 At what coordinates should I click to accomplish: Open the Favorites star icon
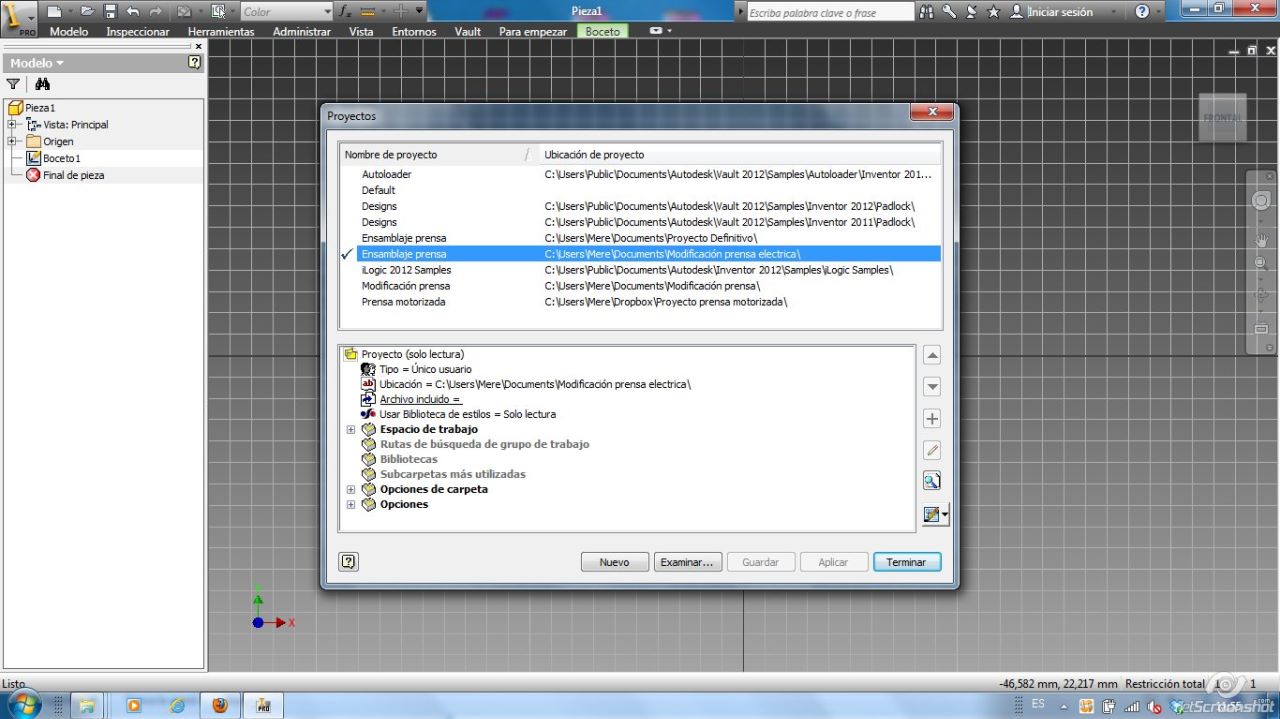tap(993, 12)
